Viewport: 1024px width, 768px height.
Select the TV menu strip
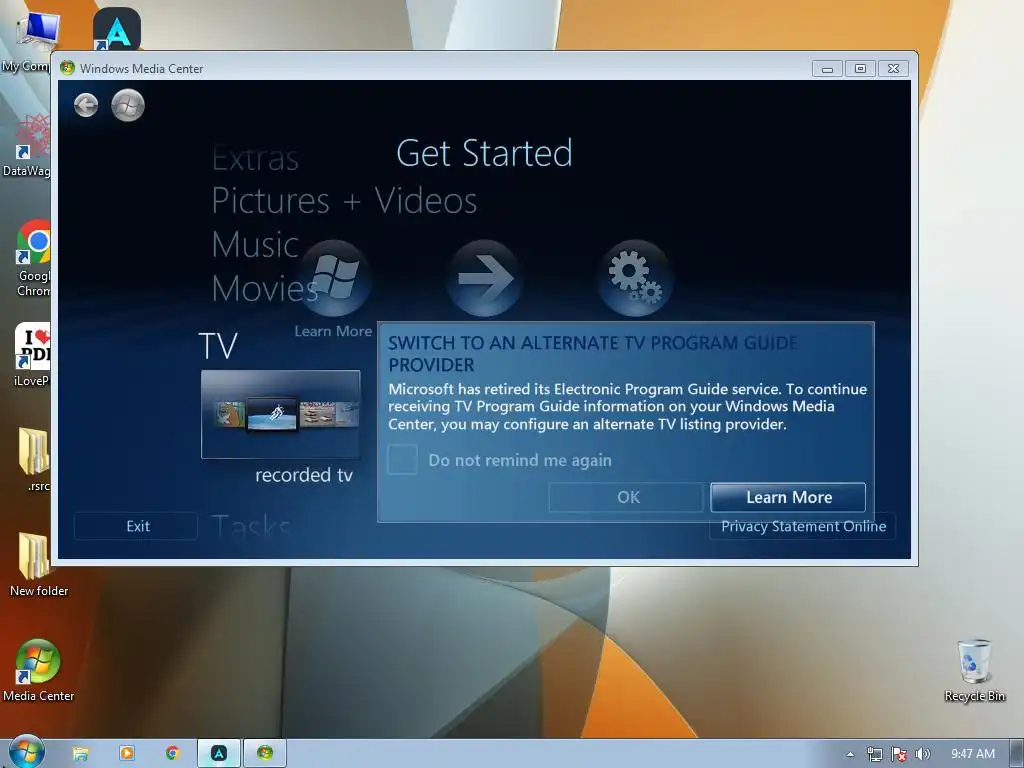(218, 345)
